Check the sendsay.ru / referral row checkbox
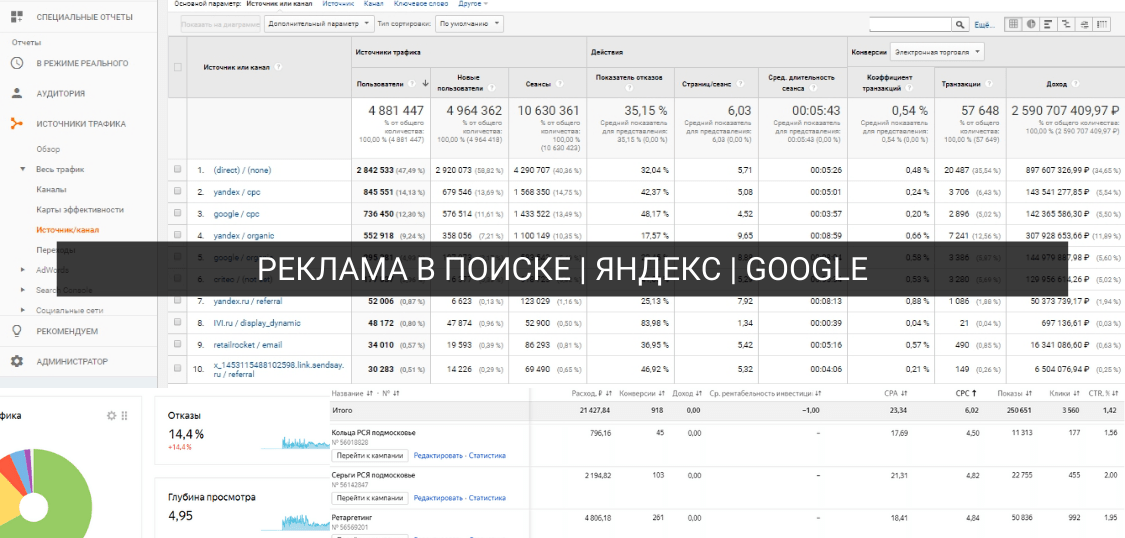 (178, 368)
